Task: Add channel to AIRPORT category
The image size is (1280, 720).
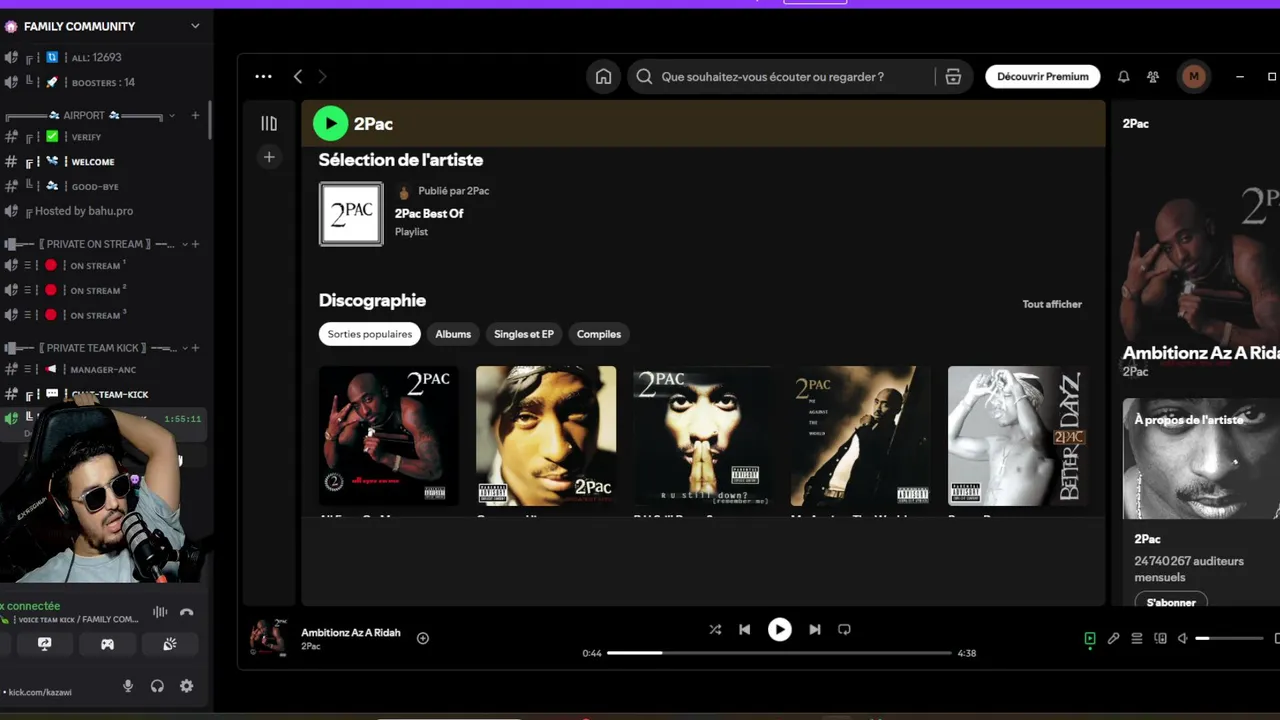Action: [x=195, y=116]
